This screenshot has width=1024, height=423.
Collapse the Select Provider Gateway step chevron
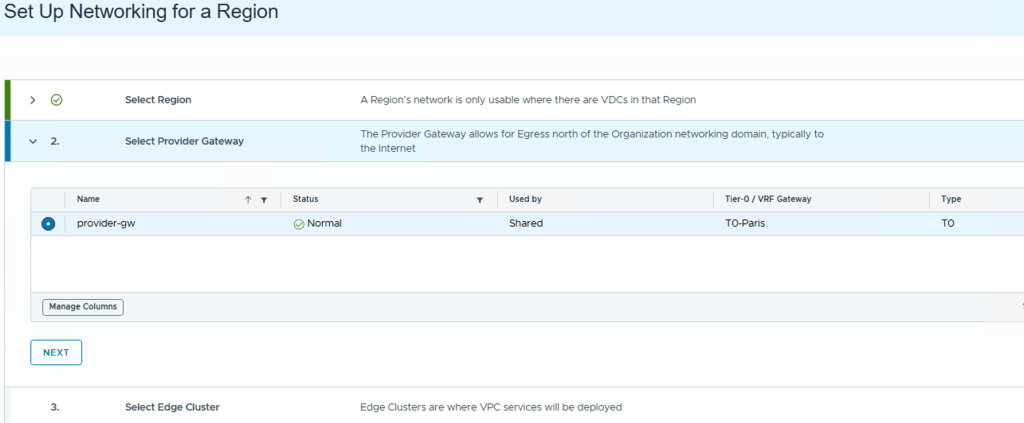tap(33, 141)
